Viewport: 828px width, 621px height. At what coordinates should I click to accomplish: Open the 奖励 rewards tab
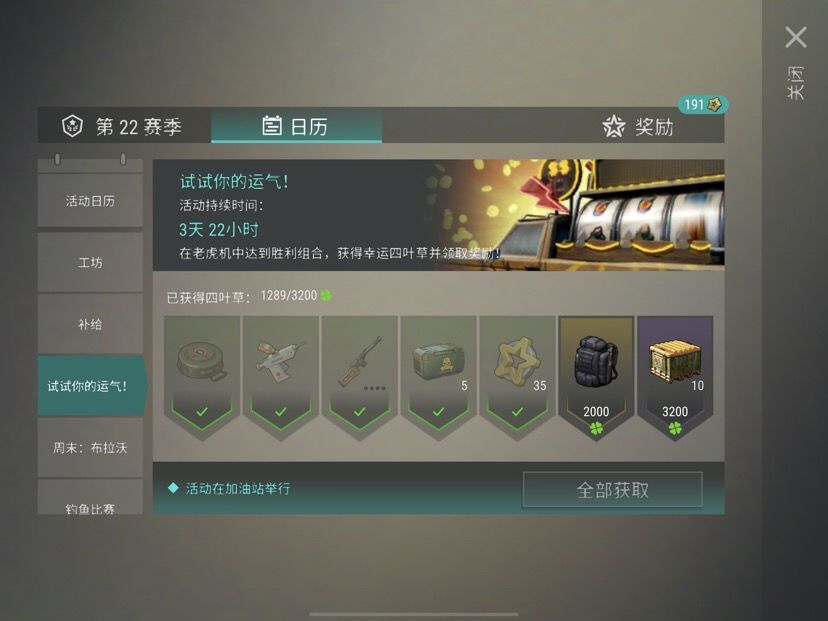point(638,126)
